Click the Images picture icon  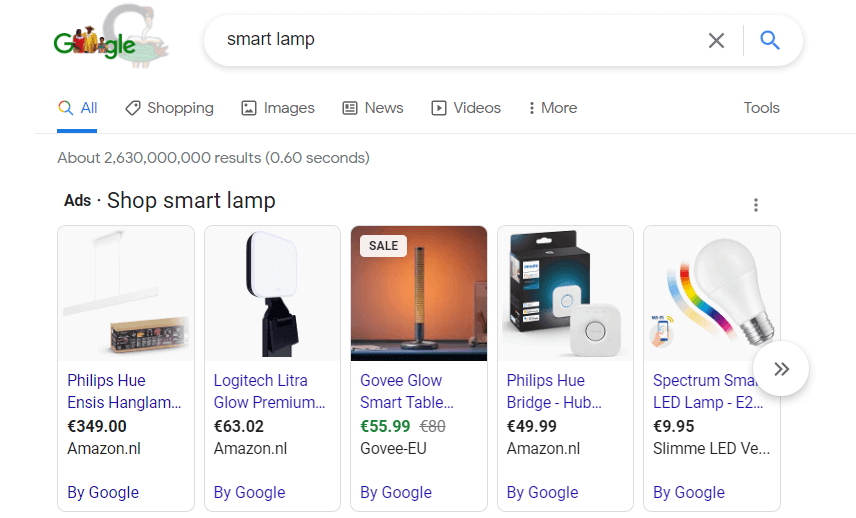[249, 108]
